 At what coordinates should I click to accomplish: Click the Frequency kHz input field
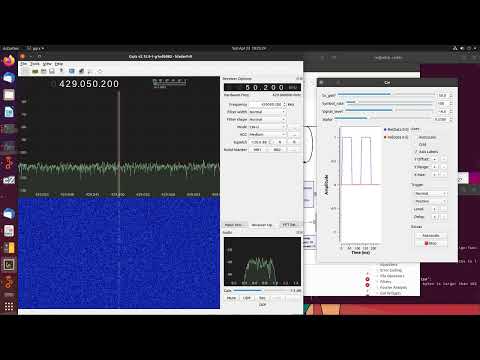pyautogui.click(x=268, y=104)
